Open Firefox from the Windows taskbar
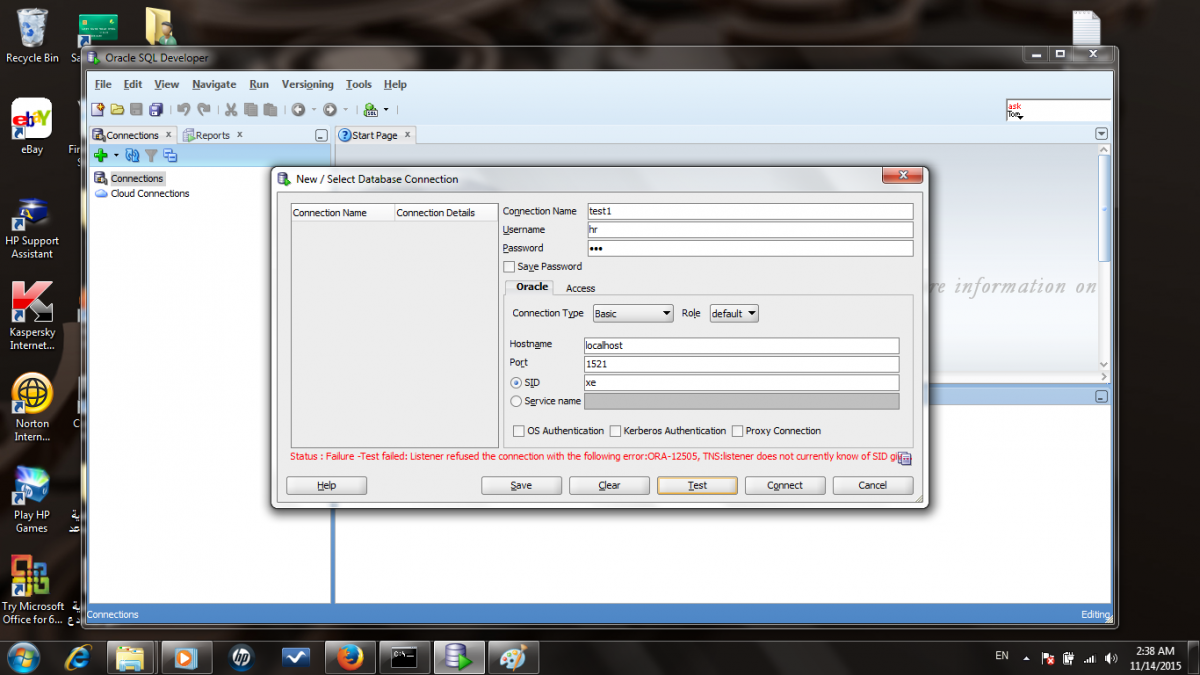The height and width of the screenshot is (675, 1200). coord(348,657)
